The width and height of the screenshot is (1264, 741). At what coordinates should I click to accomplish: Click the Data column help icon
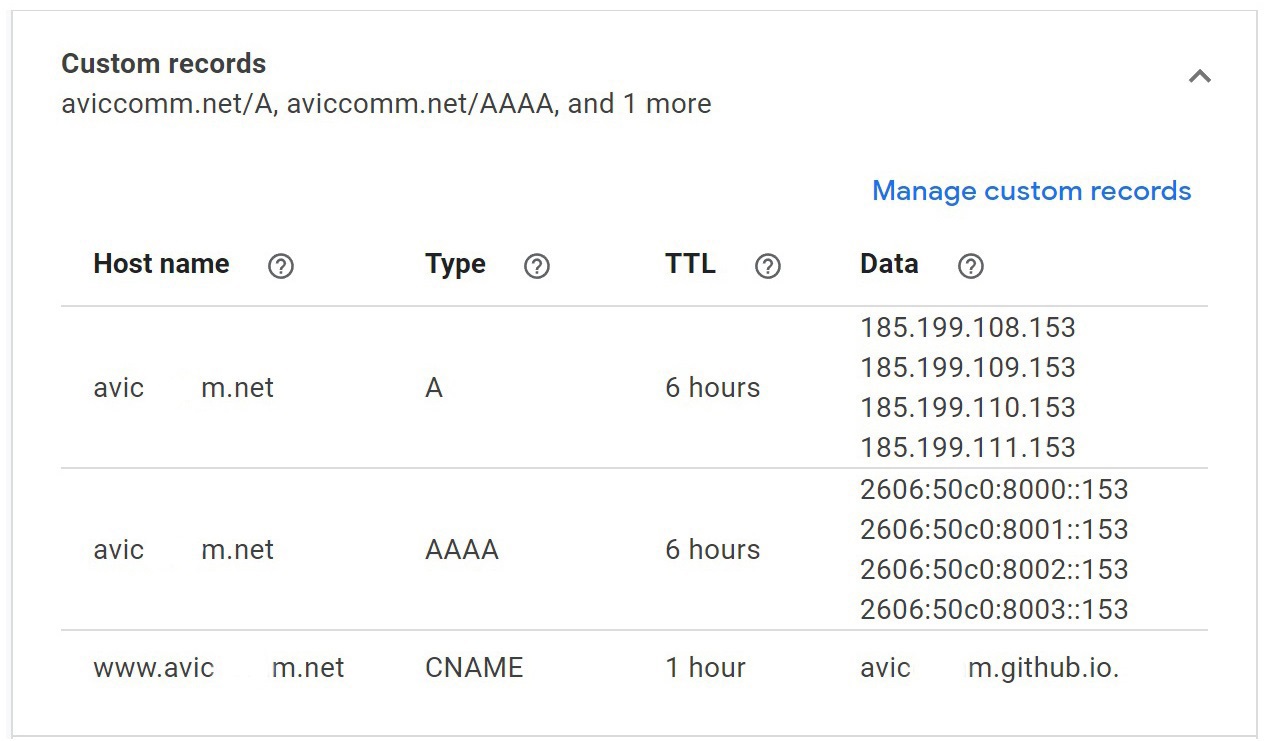tap(970, 266)
